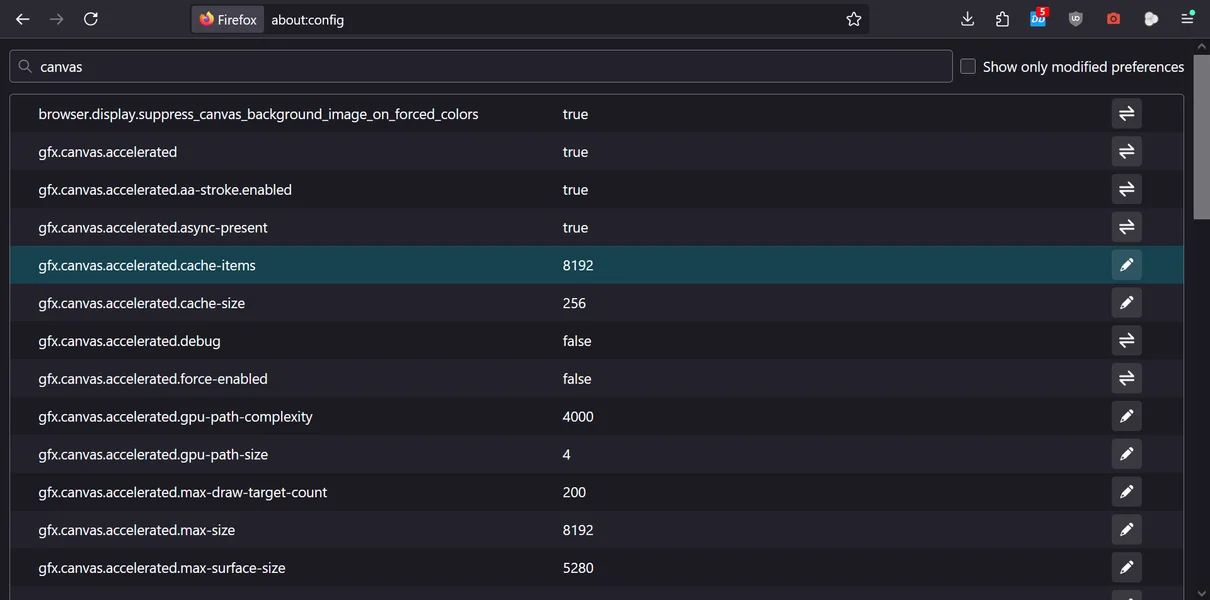Go back to the previous page
This screenshot has width=1210, height=600.
pyautogui.click(x=23, y=19)
